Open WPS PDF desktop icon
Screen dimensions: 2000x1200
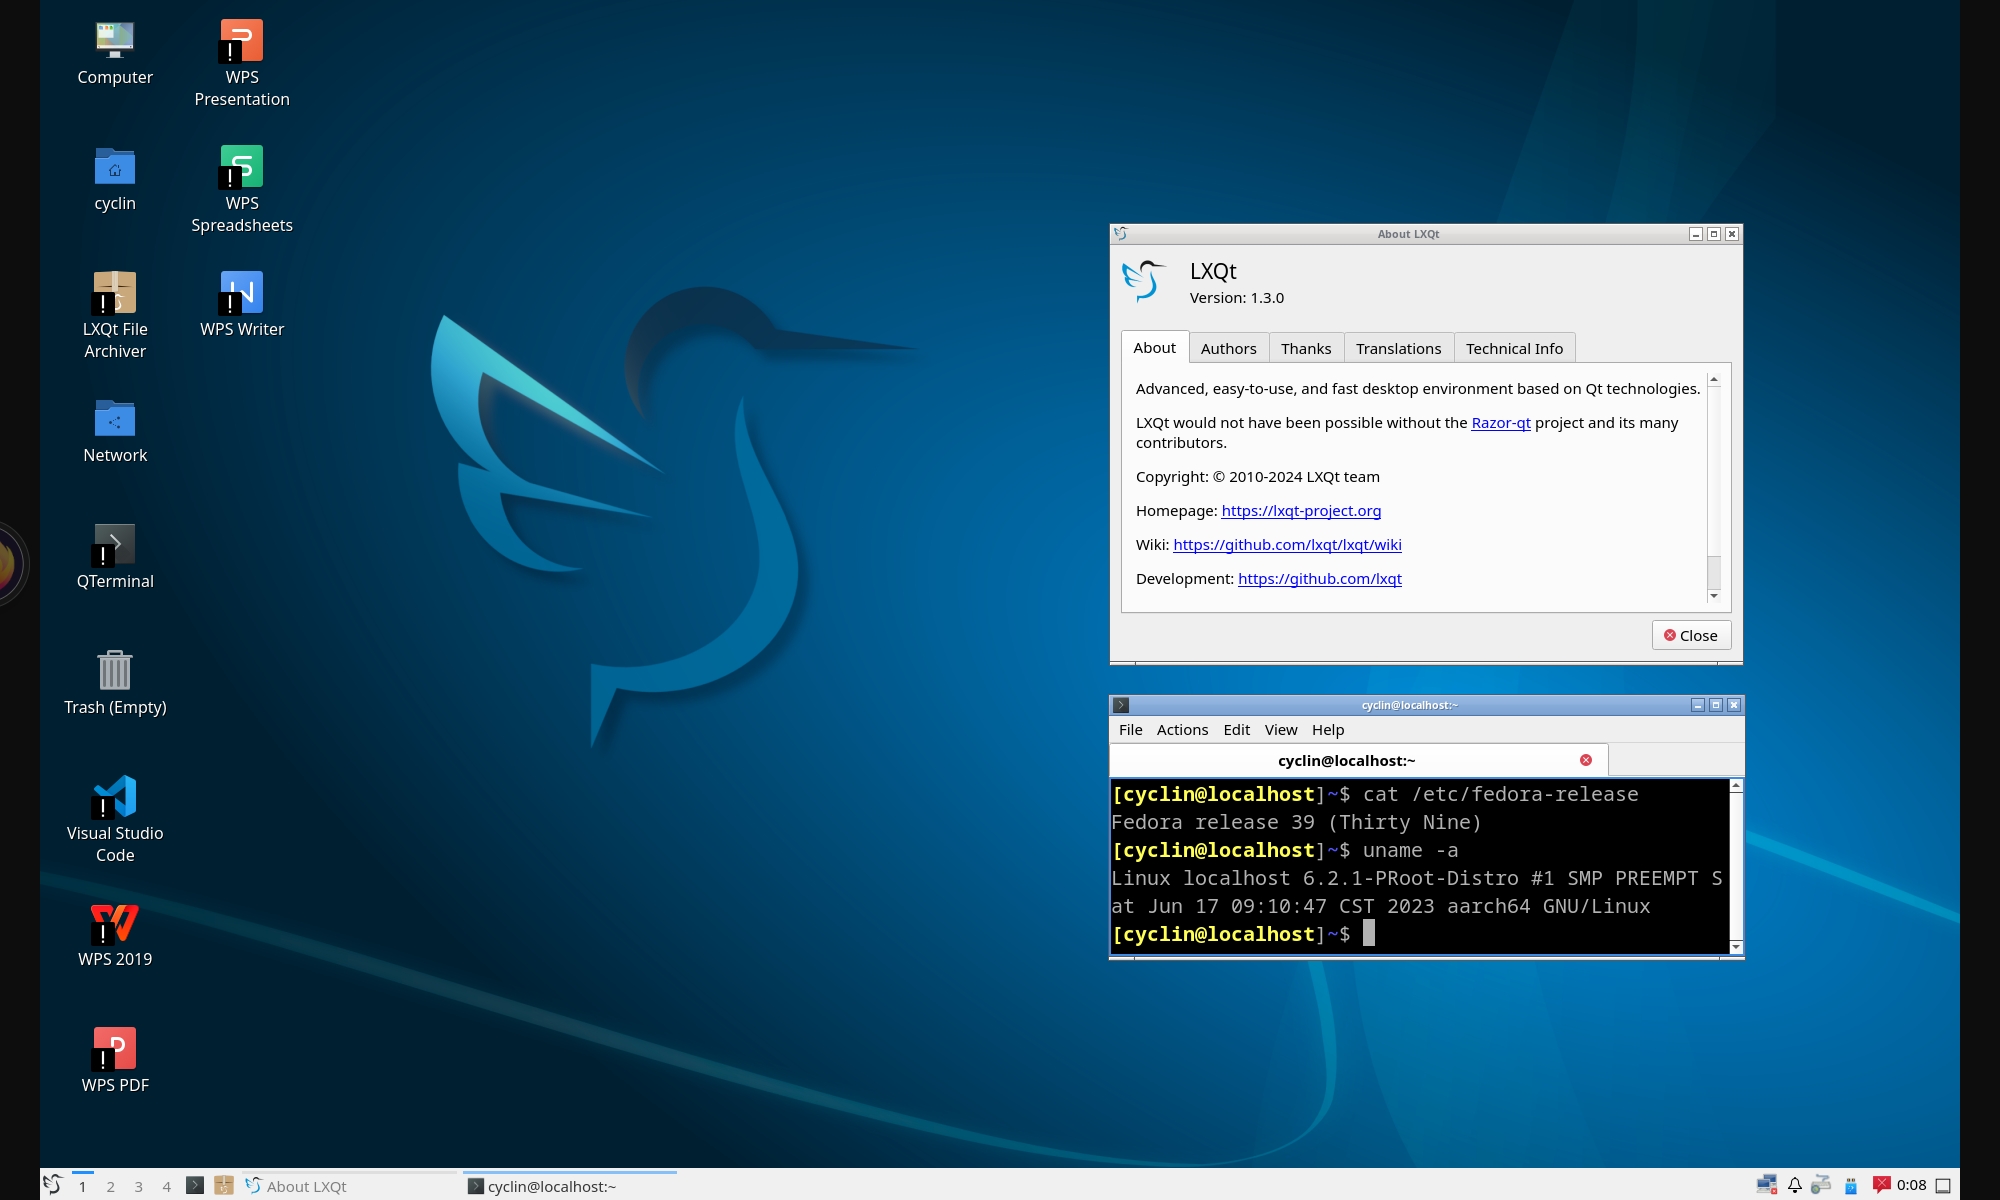115,1062
